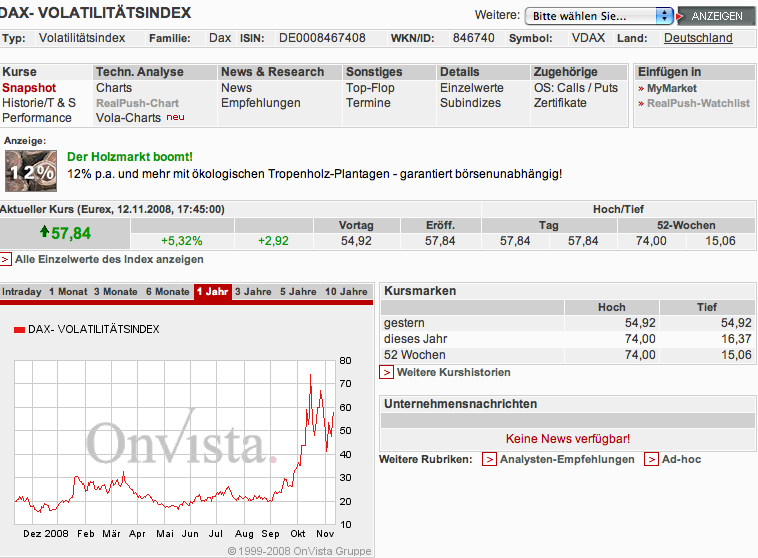The width and height of the screenshot is (758, 558).
Task: Click the VDAX symbol value
Action: (x=588, y=38)
